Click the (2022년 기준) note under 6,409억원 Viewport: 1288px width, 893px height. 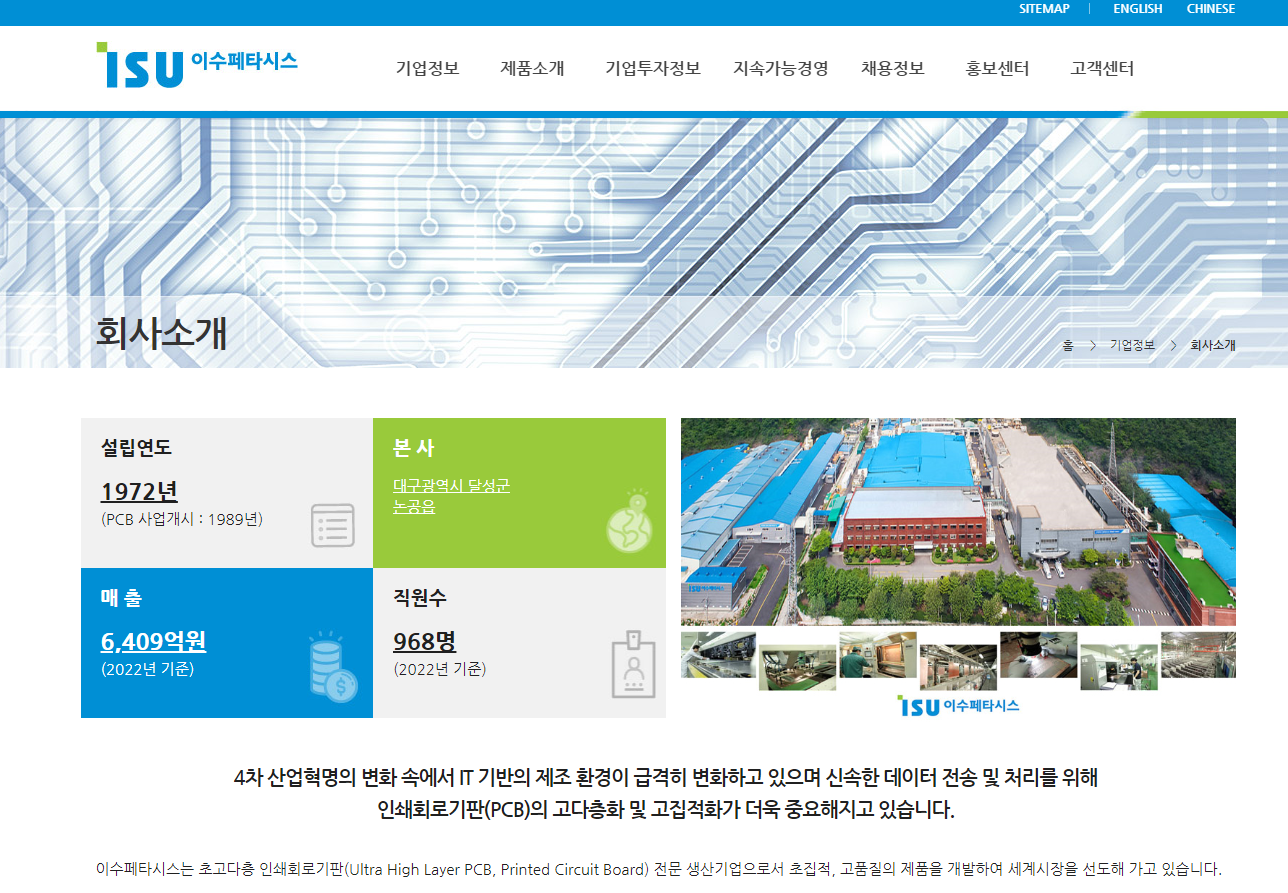click(x=148, y=669)
